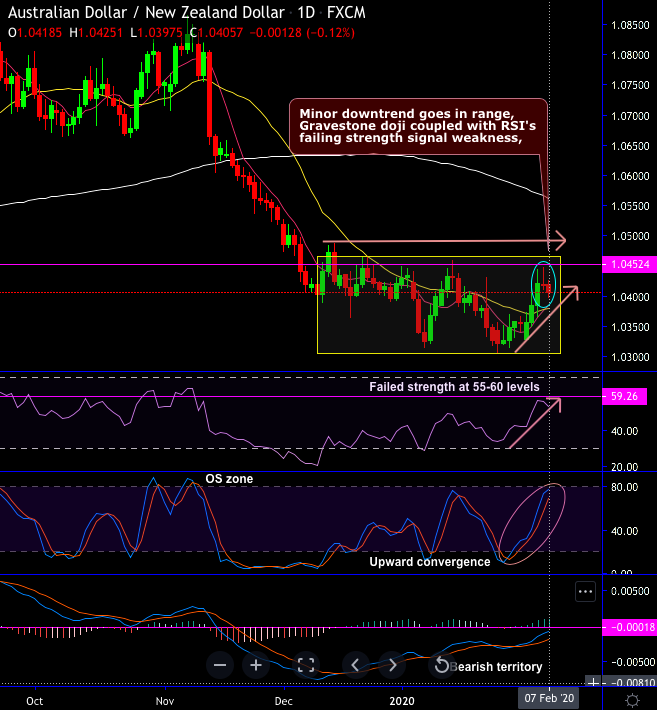This screenshot has width=657, height=710.
Task: Click the 07 Feb '20 date label
Action: point(549,698)
